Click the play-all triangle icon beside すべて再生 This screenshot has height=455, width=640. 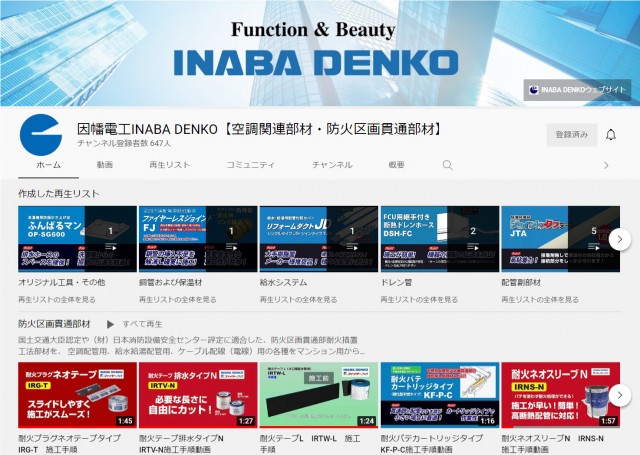coord(110,324)
